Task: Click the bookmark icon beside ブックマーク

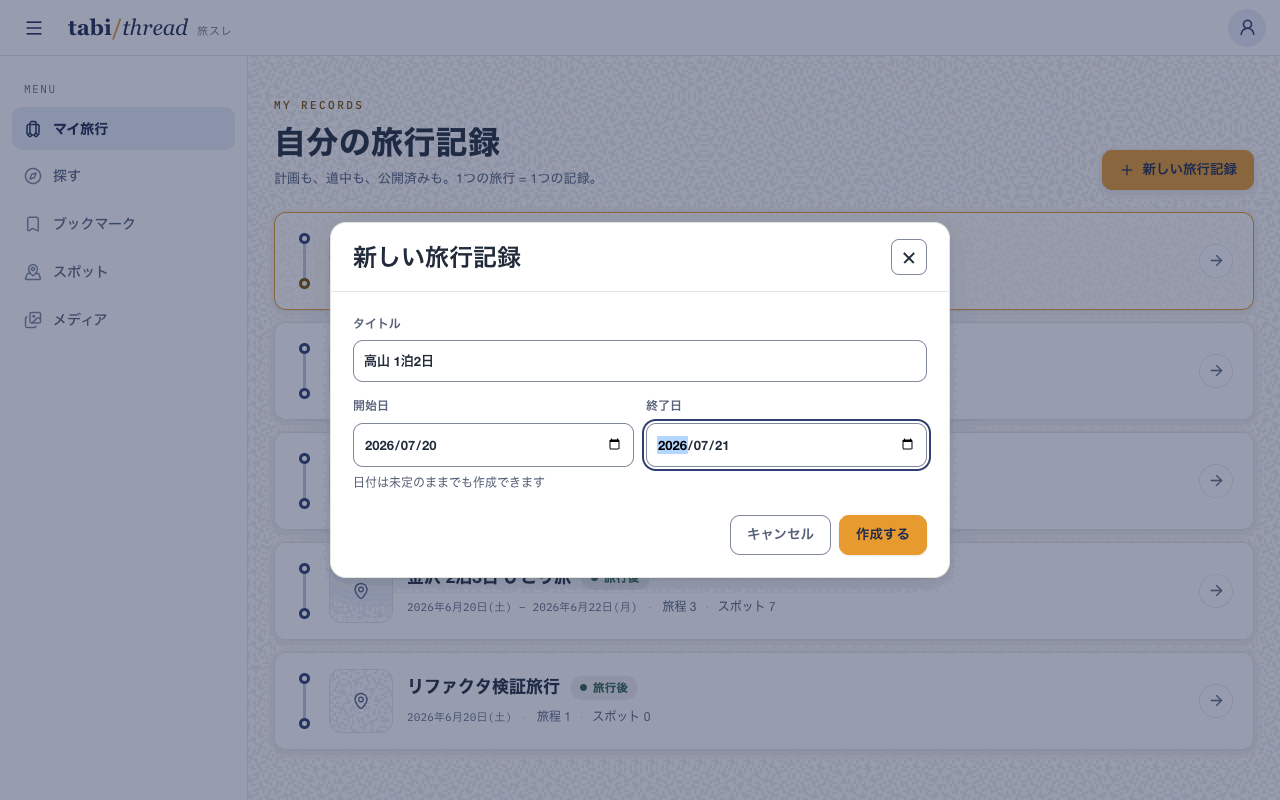Action: point(33,224)
